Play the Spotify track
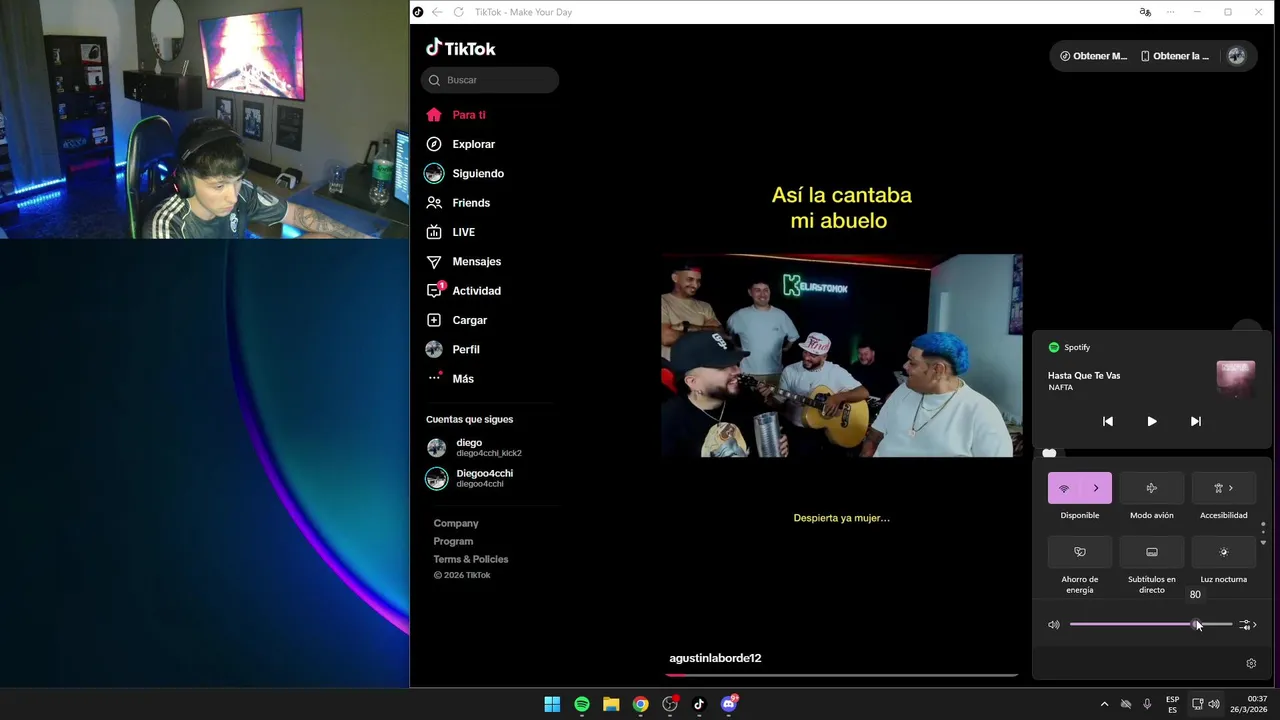Image resolution: width=1280 pixels, height=720 pixels. click(1152, 422)
